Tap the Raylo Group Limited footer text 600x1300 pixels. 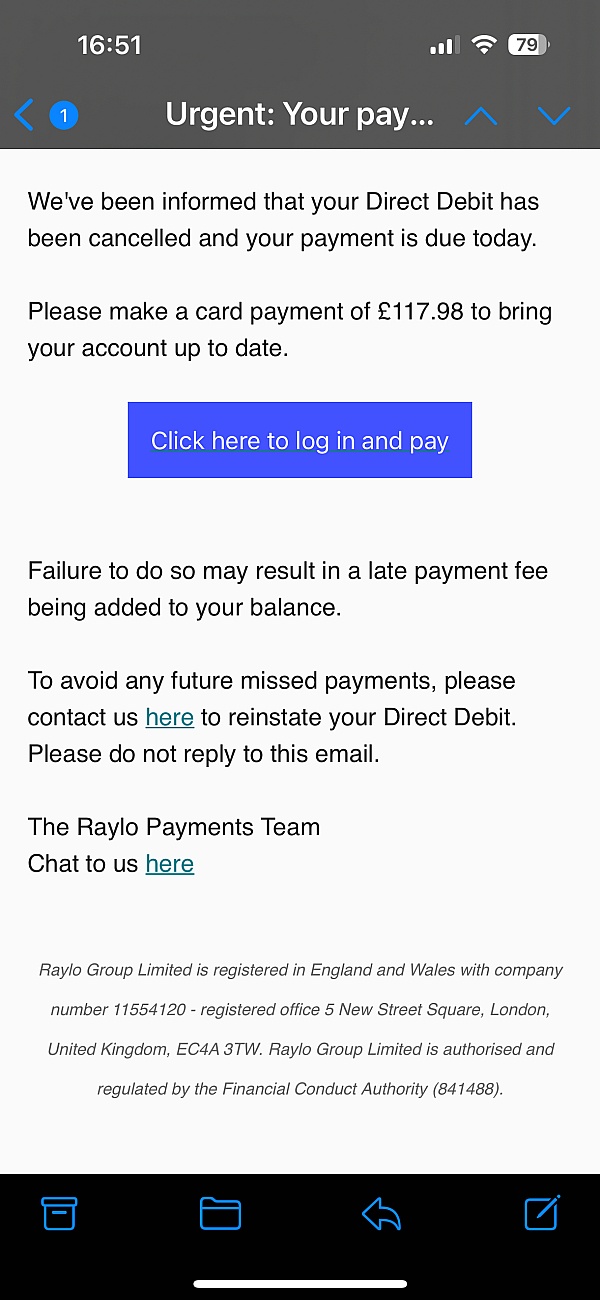[x=300, y=1029]
